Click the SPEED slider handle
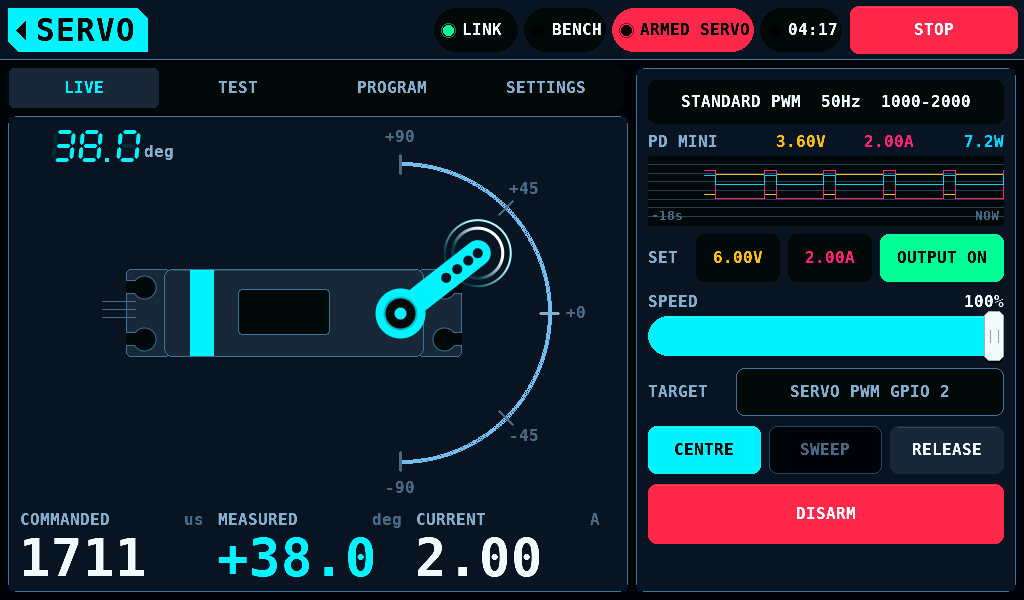The image size is (1024, 600). point(994,336)
